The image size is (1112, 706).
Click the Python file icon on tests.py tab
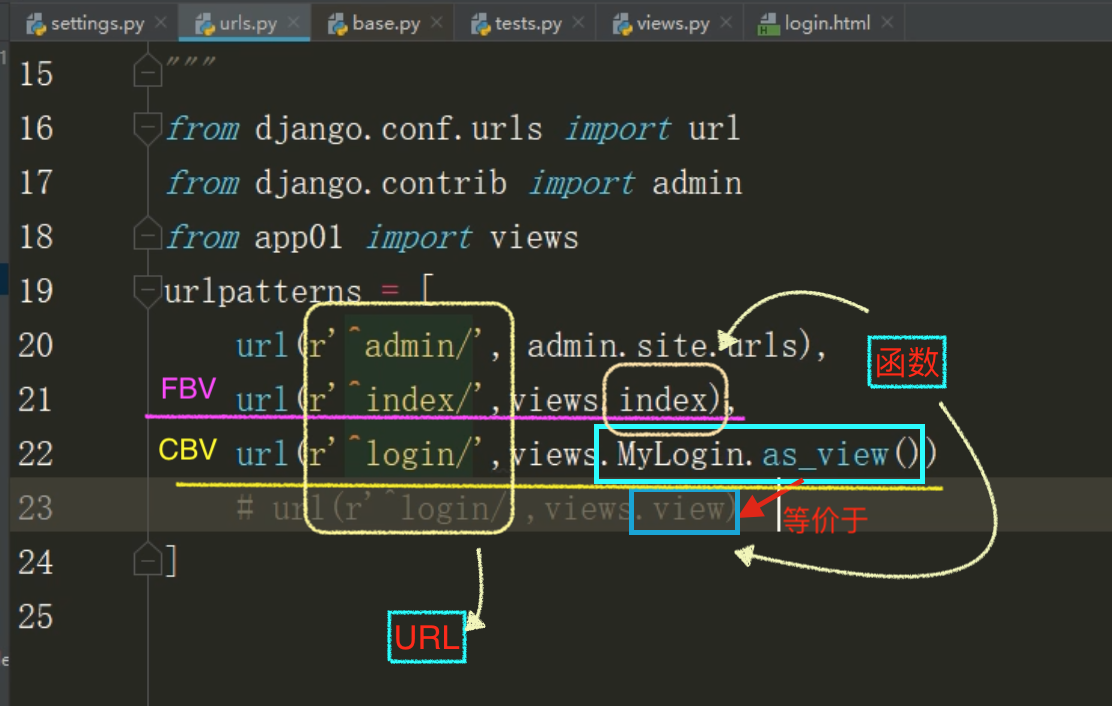click(x=480, y=24)
